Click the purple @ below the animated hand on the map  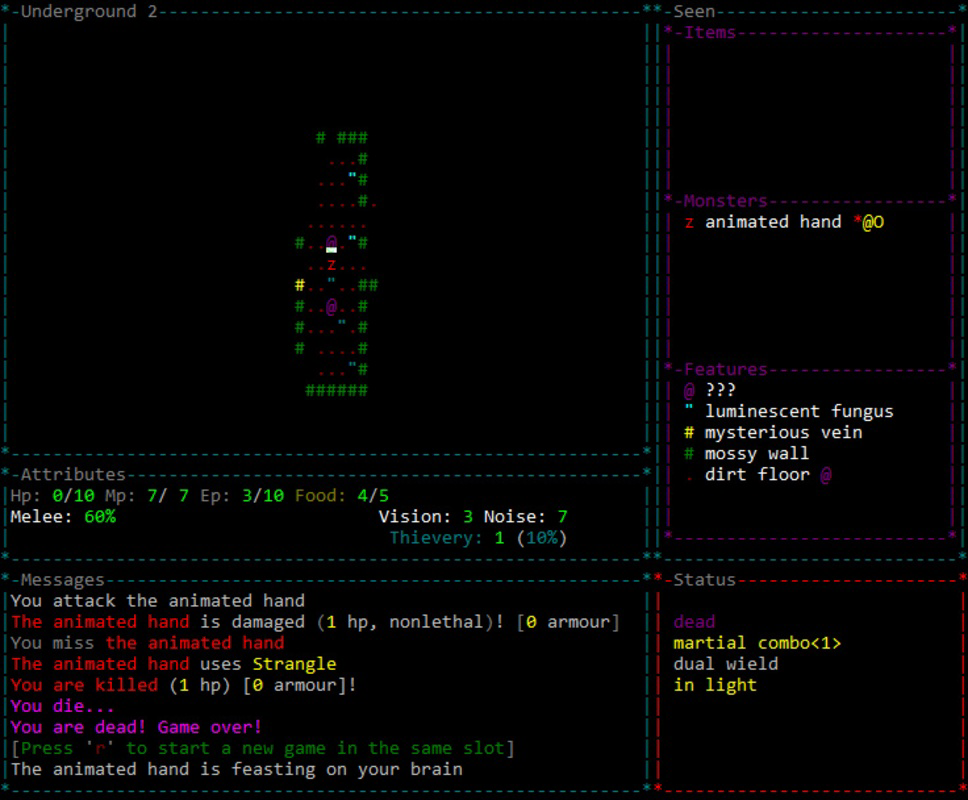[332, 306]
